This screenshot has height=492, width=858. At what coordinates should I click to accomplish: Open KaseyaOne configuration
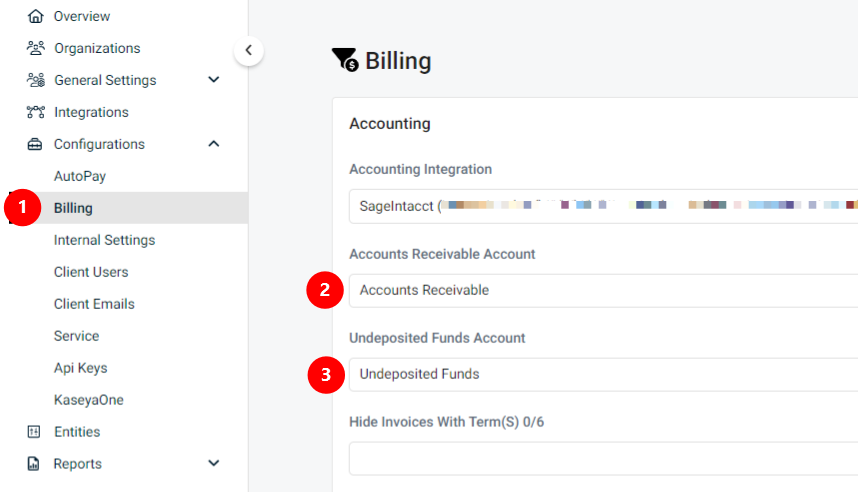(x=89, y=400)
